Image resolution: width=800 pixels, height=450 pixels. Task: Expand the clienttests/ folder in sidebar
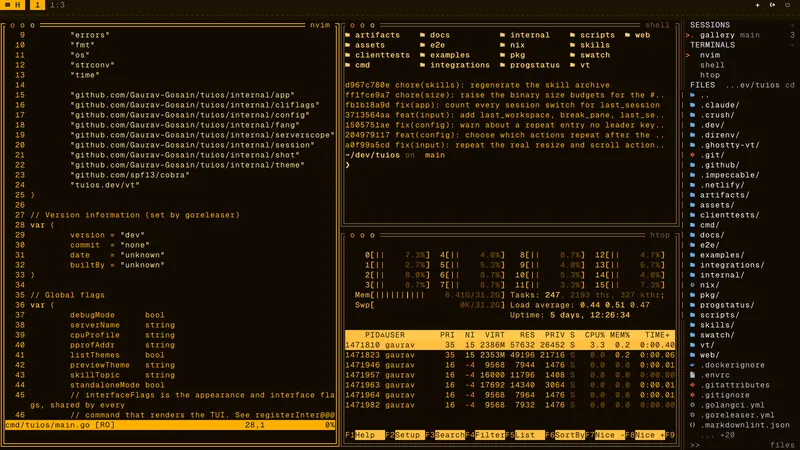click(730, 215)
